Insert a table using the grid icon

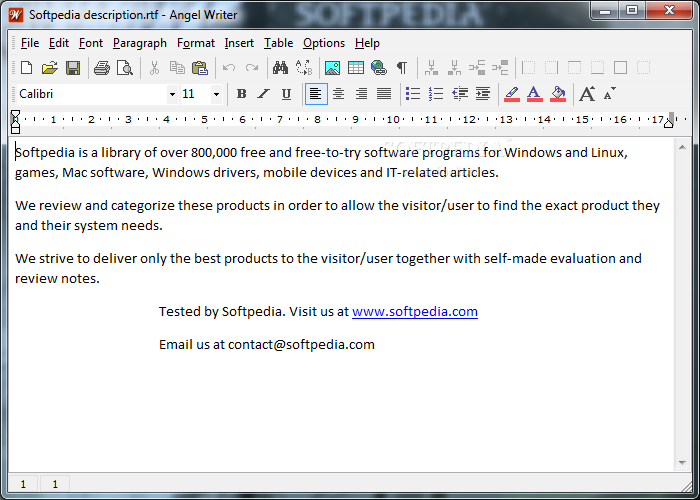pyautogui.click(x=356, y=68)
